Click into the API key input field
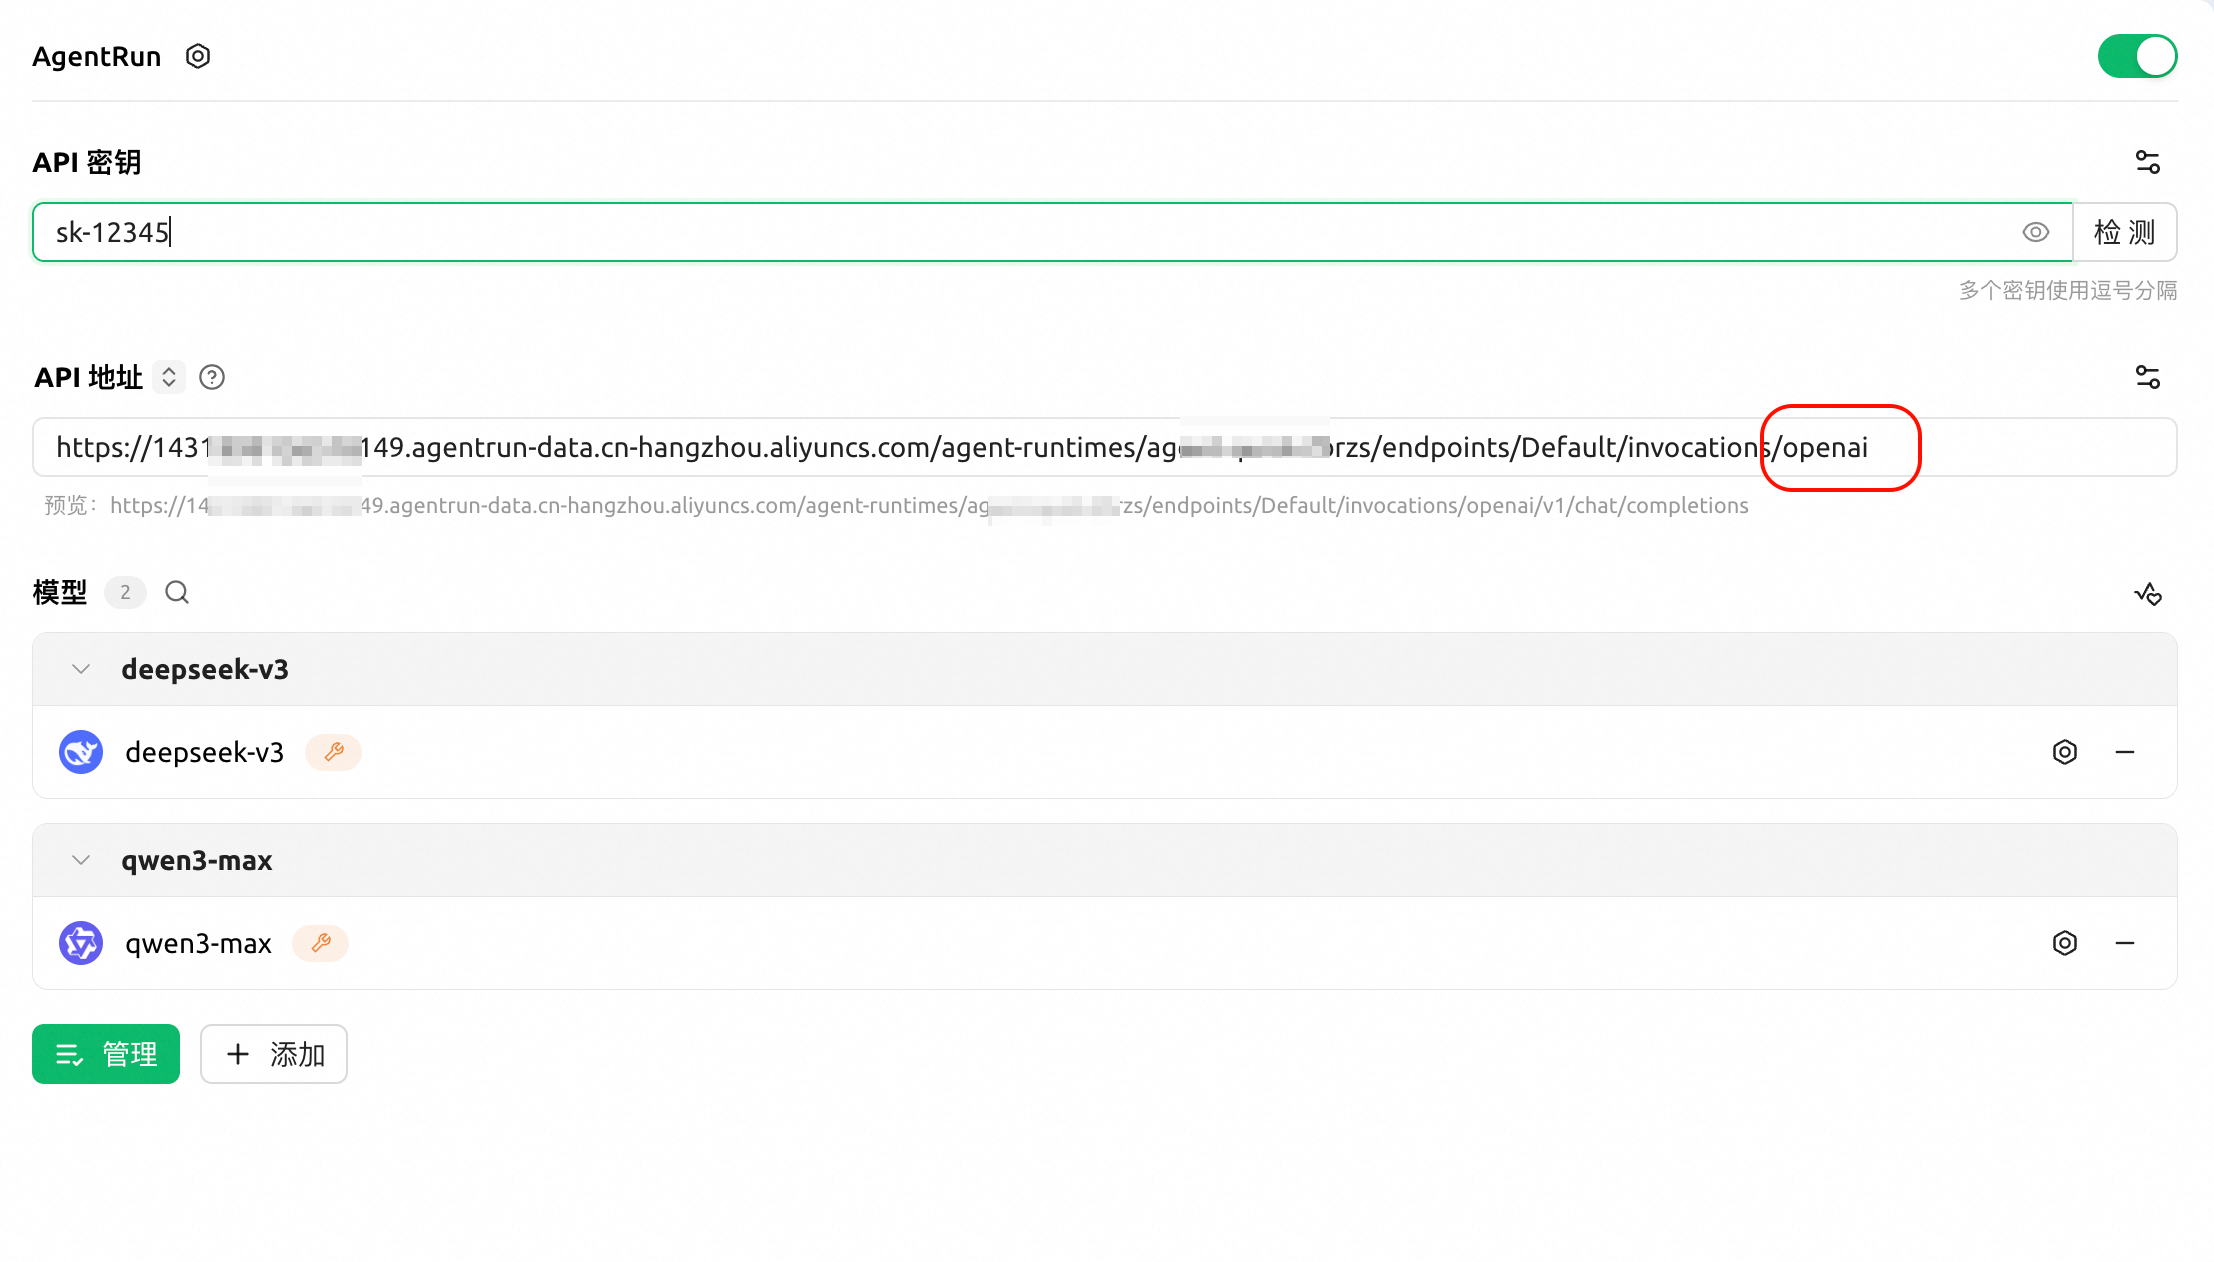Screen dimensions: 2214x1262 click(x=1000, y=233)
